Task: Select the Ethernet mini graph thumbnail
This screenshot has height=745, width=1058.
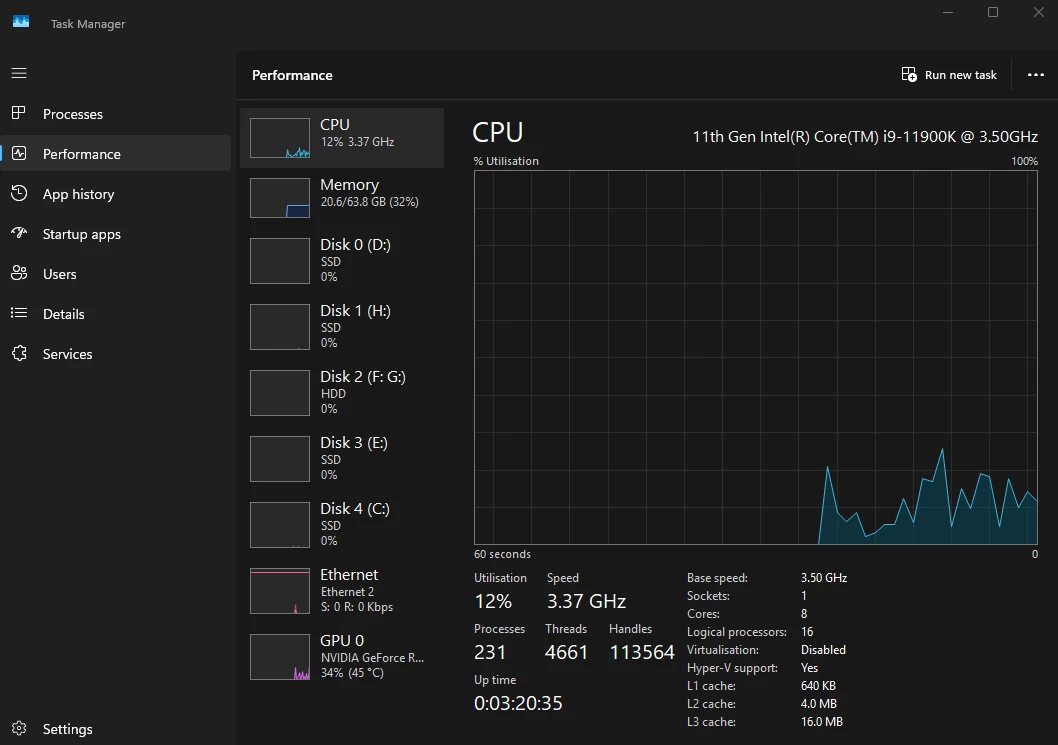Action: coord(280,591)
